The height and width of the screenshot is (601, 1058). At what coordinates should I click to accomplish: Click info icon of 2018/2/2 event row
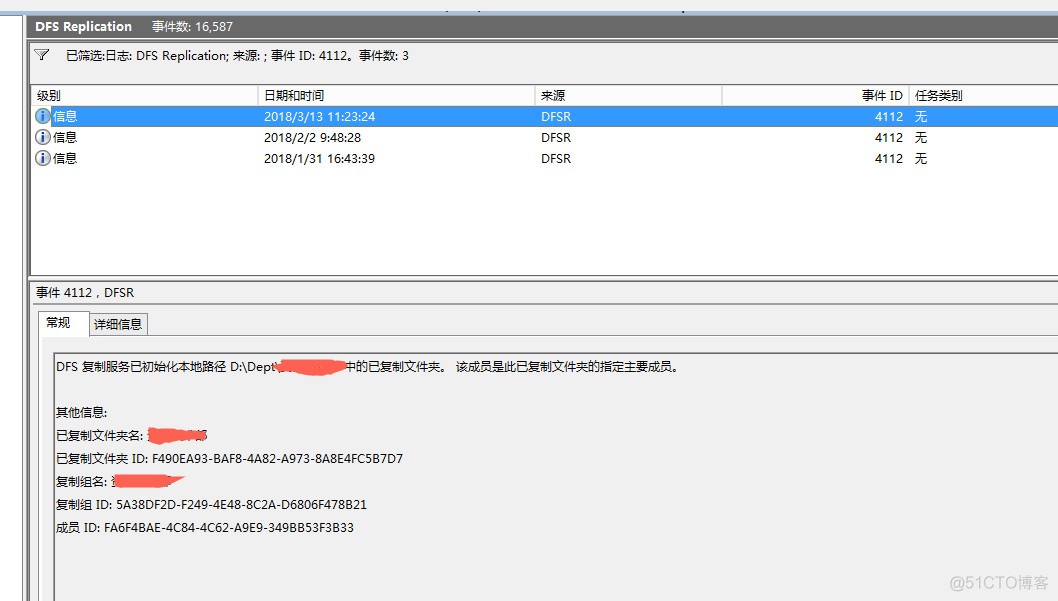[43, 137]
